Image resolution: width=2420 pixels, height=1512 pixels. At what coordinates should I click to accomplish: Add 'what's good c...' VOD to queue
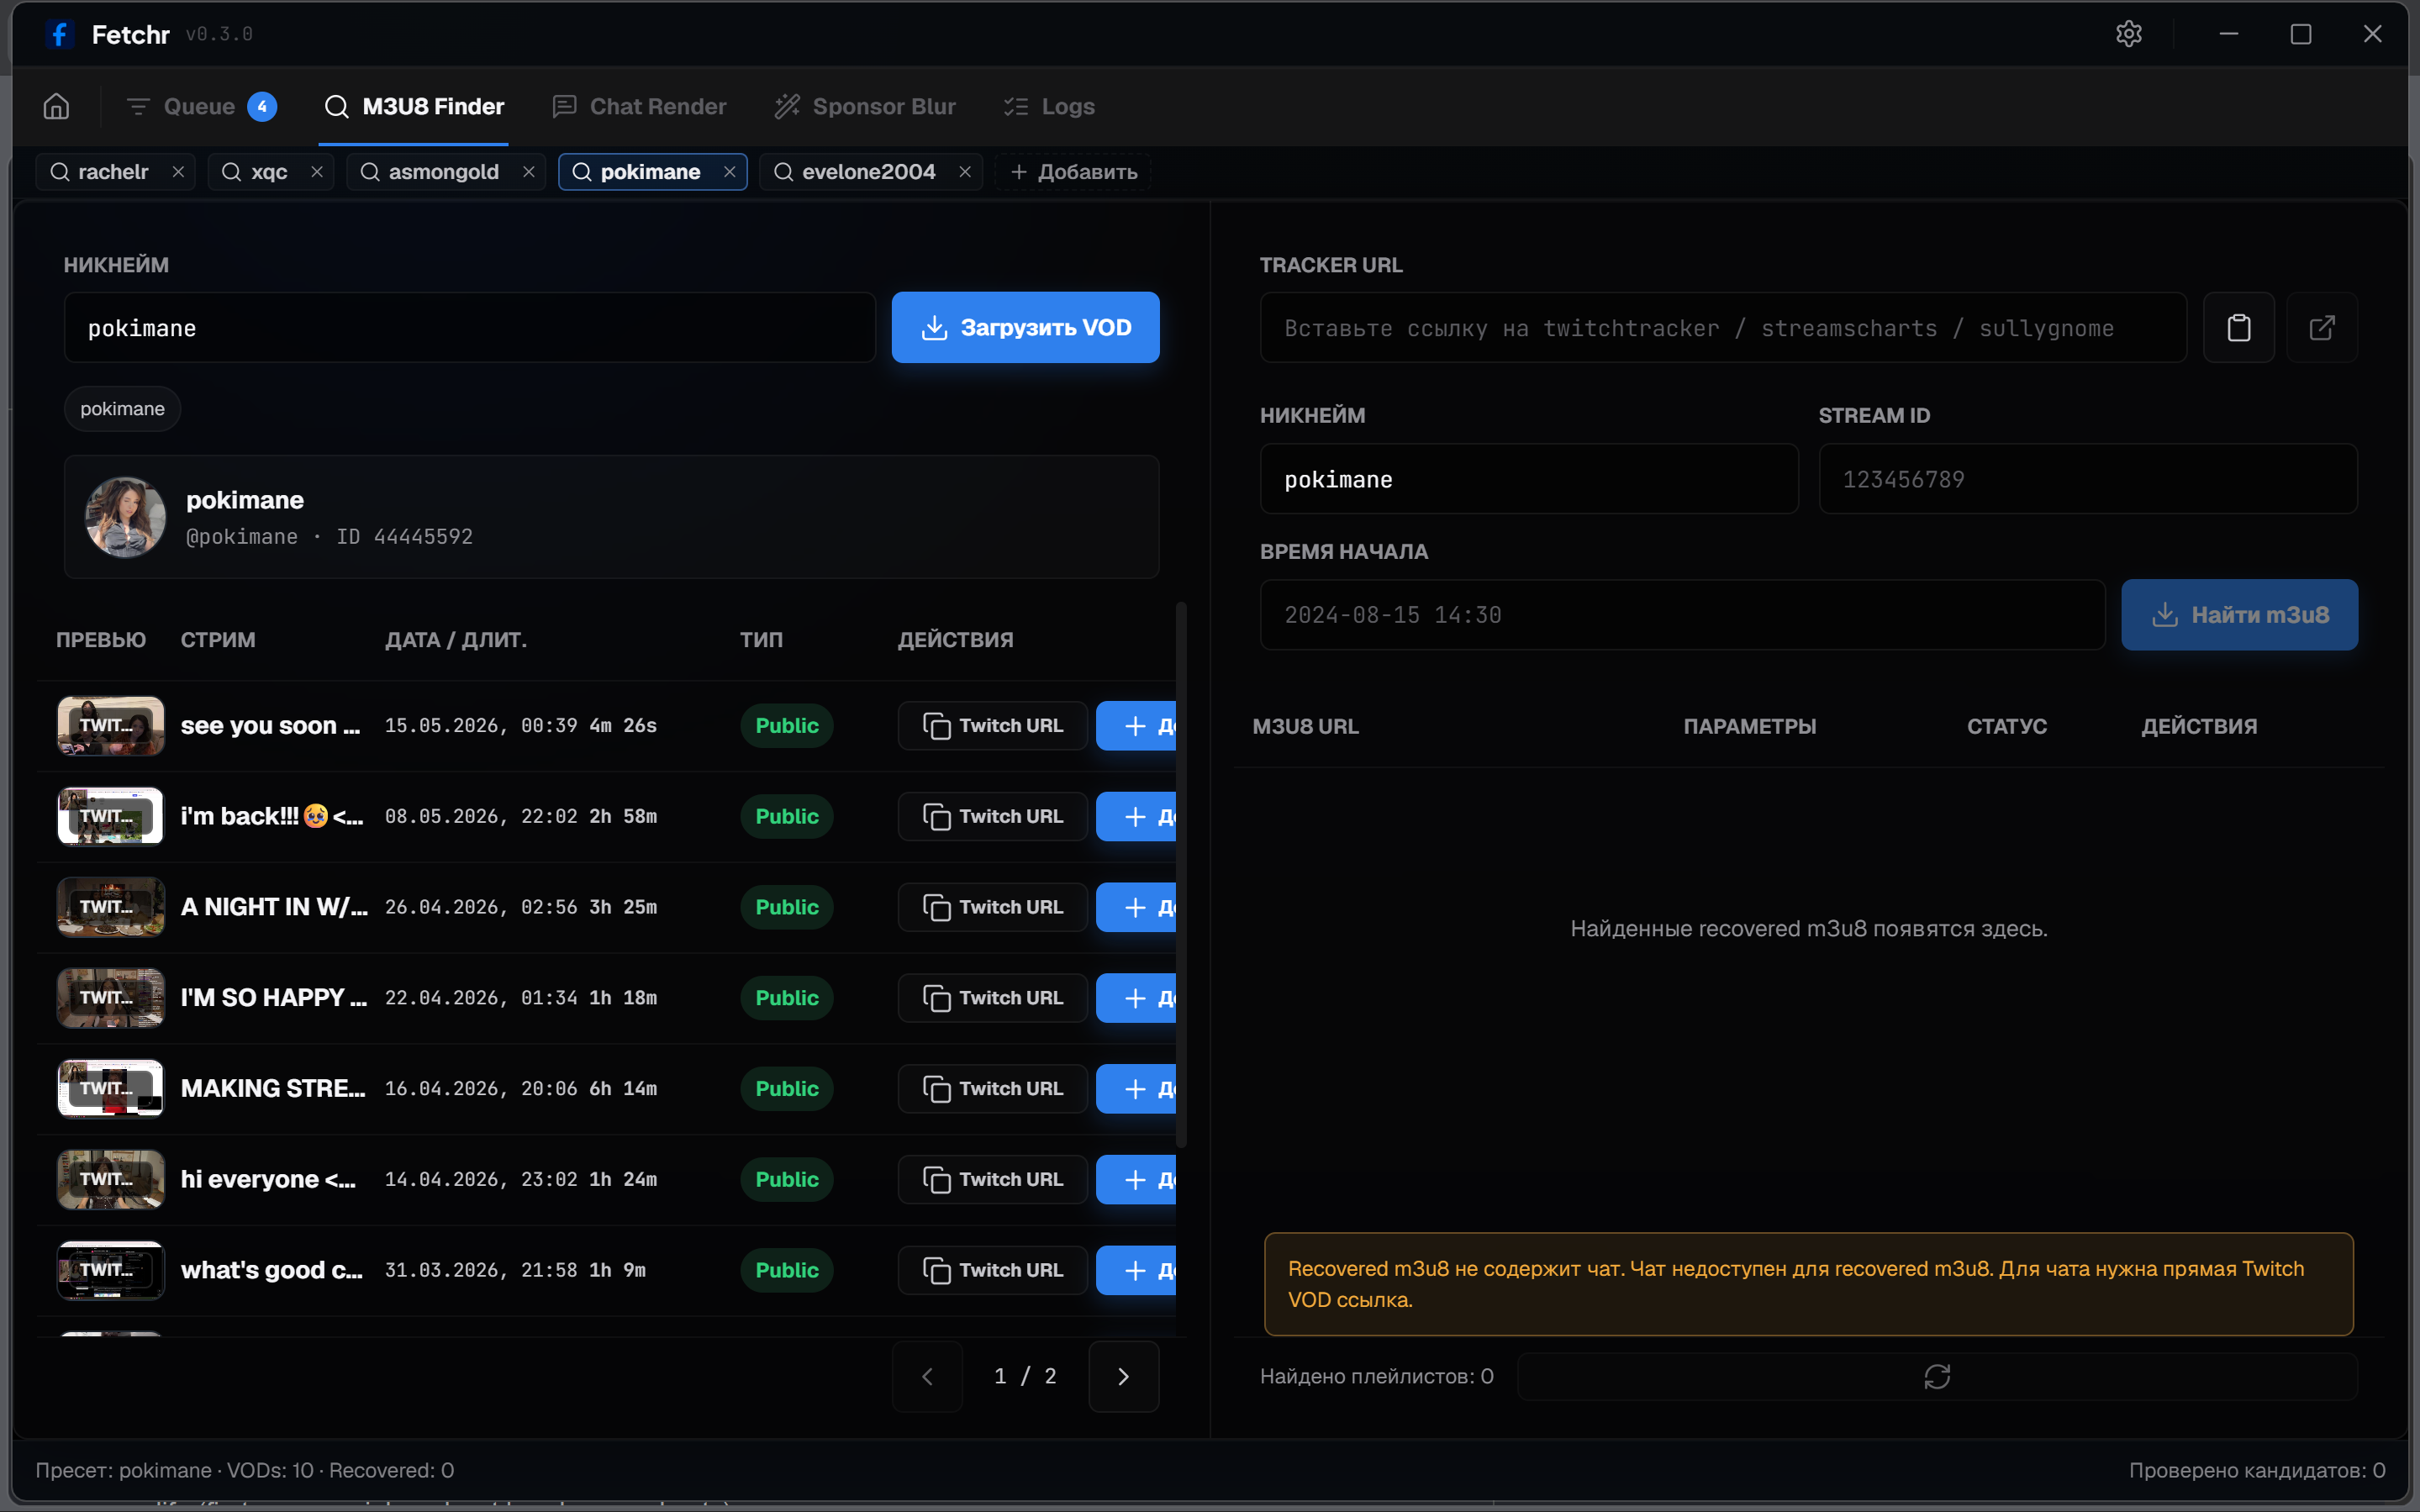pos(1137,1270)
